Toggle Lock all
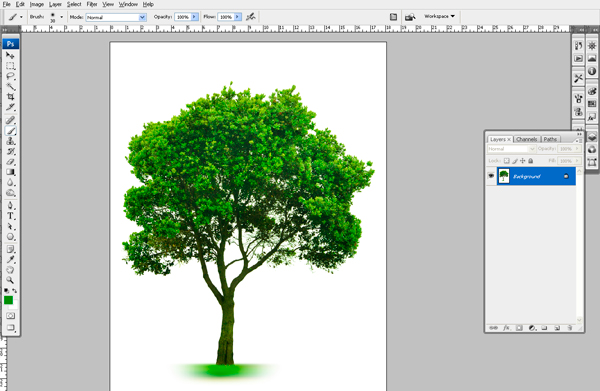Screen dimensions: 600x391 [531, 161]
